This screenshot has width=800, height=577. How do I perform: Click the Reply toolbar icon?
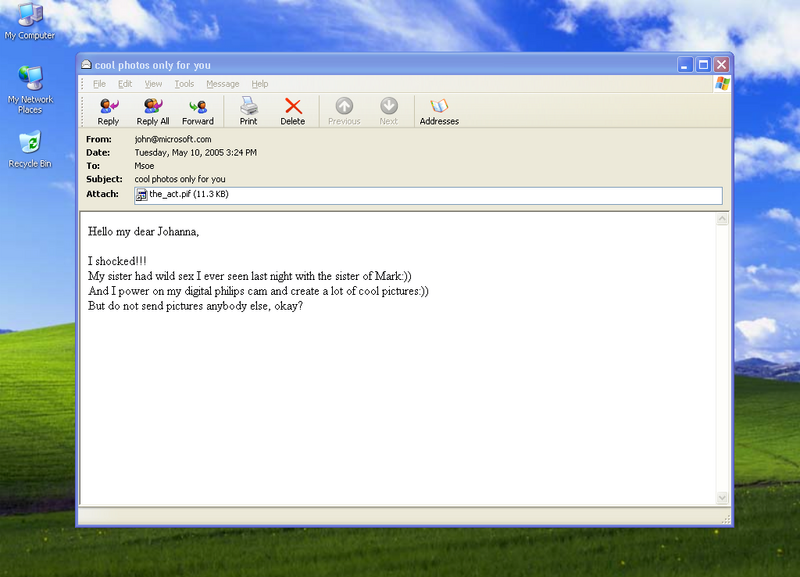pos(108,111)
